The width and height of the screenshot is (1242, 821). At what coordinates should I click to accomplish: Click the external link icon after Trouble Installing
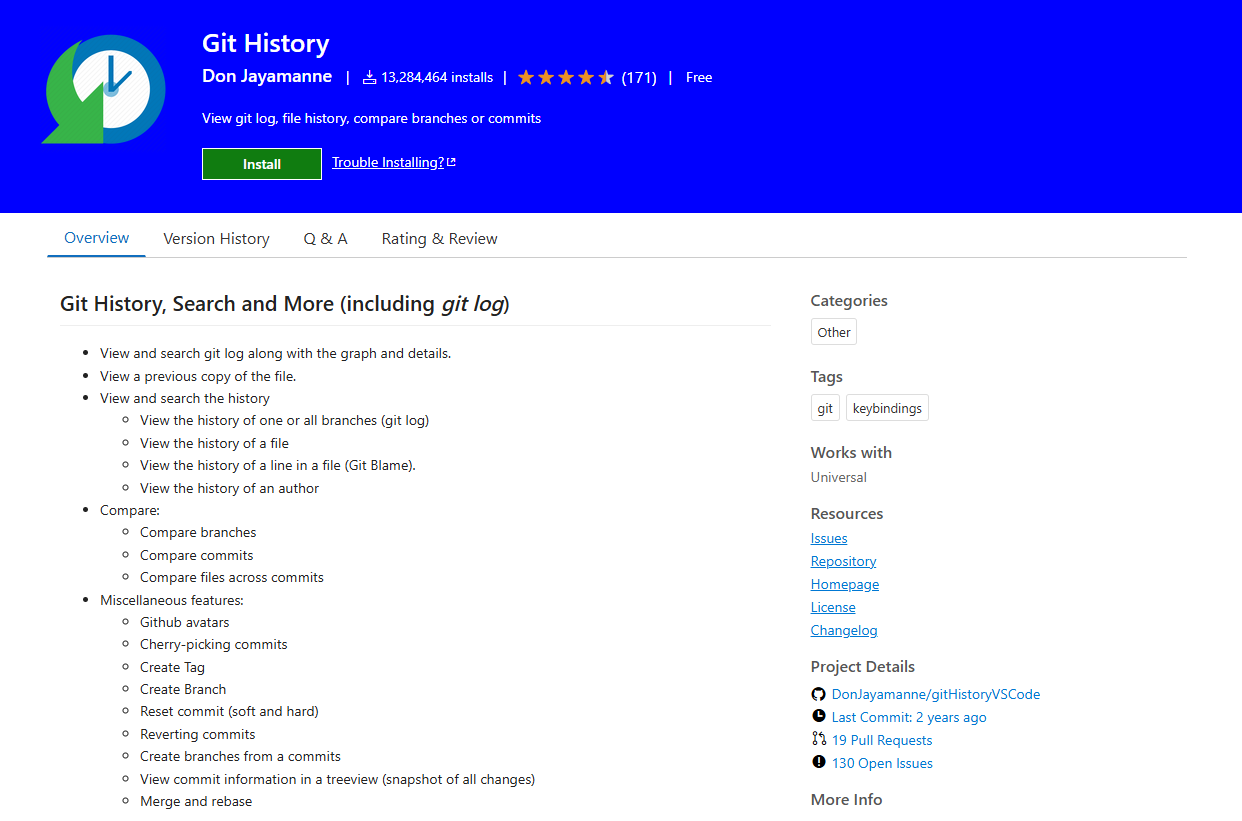(451, 162)
